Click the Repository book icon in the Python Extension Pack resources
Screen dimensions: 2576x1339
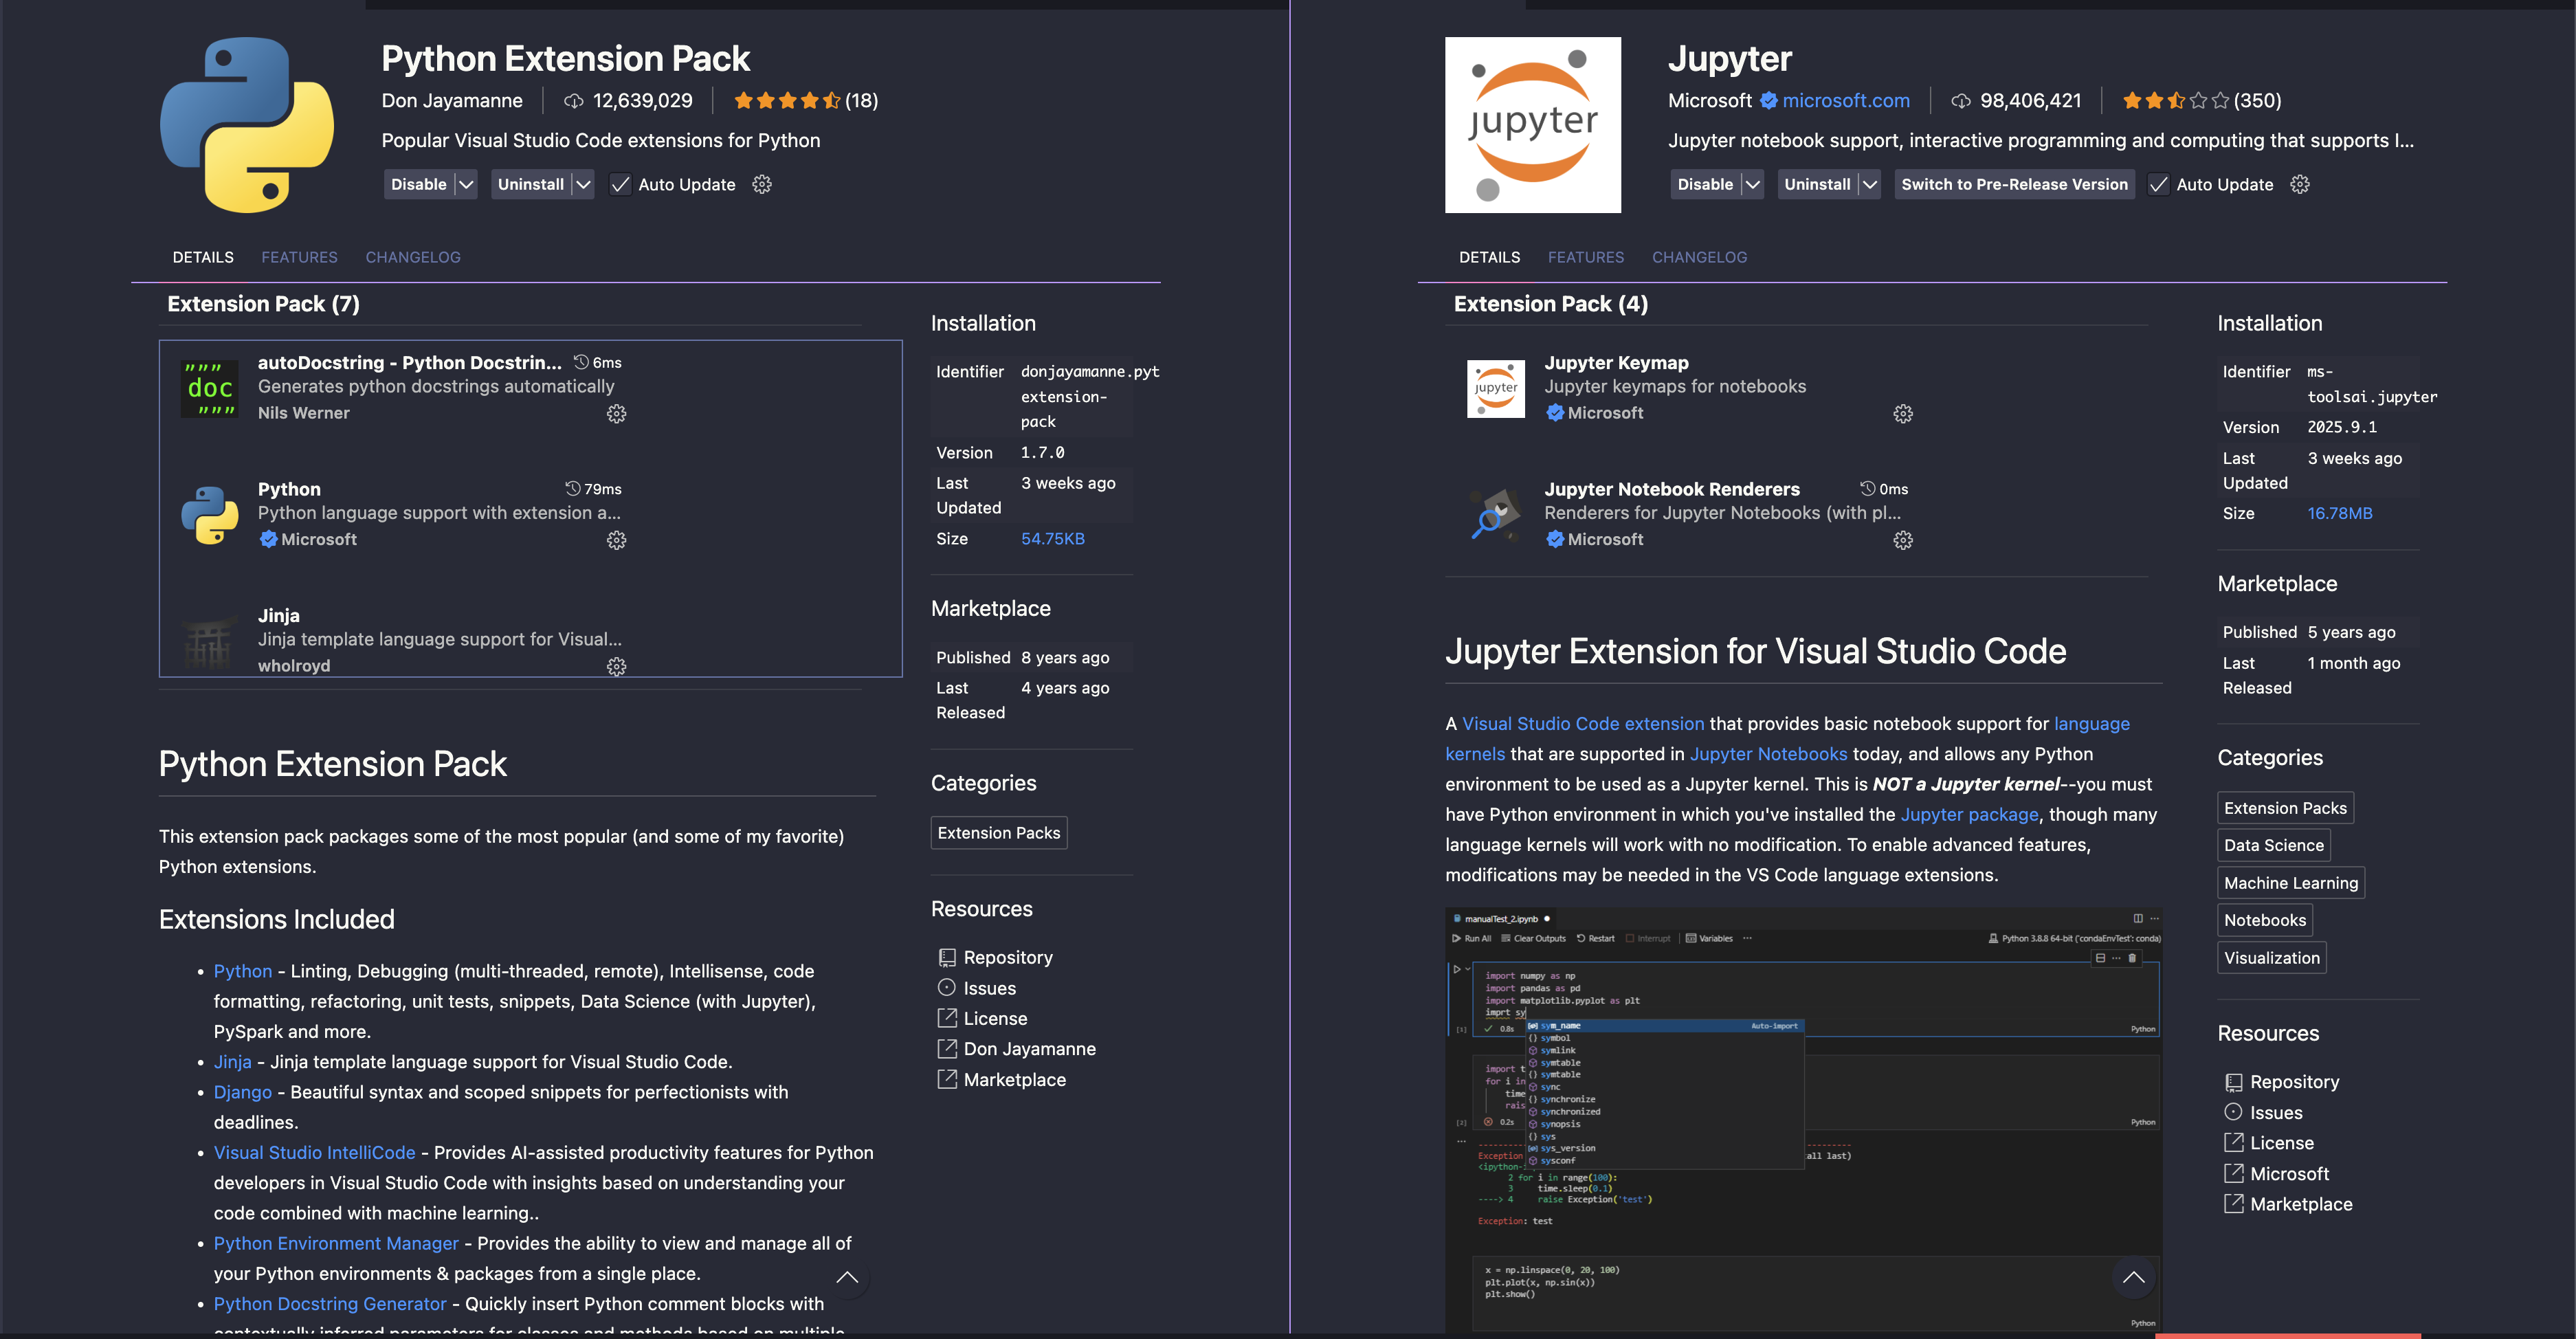pos(946,957)
